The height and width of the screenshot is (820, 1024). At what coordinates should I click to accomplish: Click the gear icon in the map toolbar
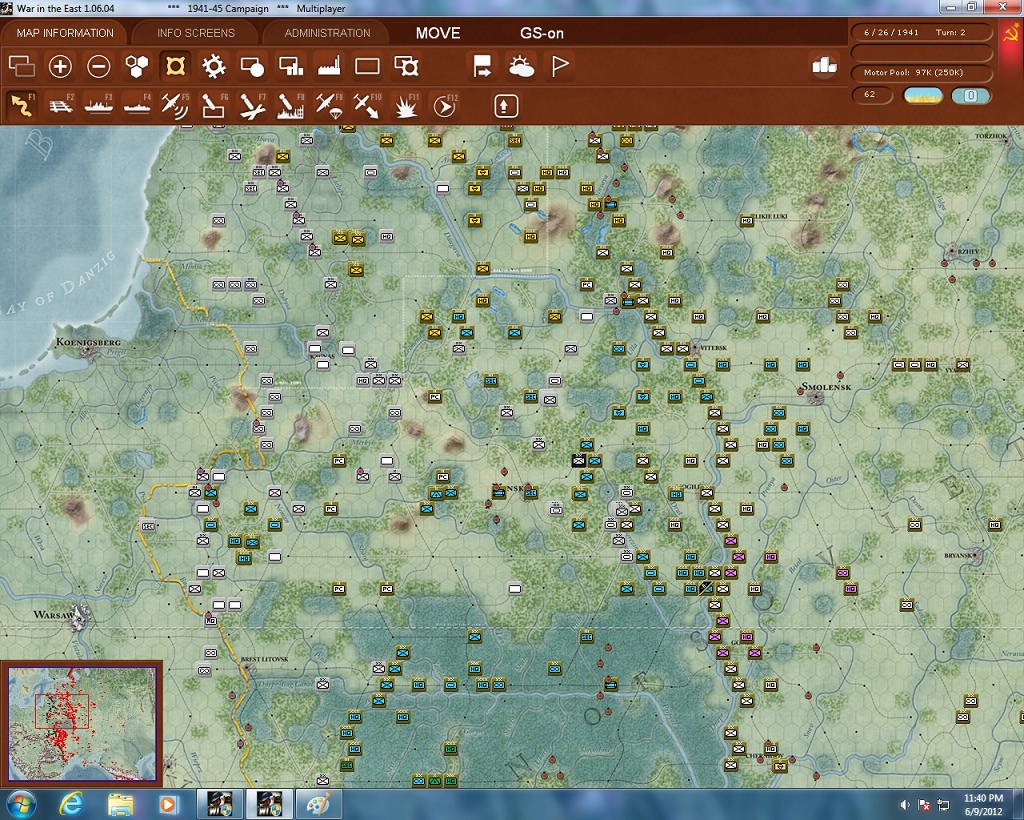[x=214, y=66]
